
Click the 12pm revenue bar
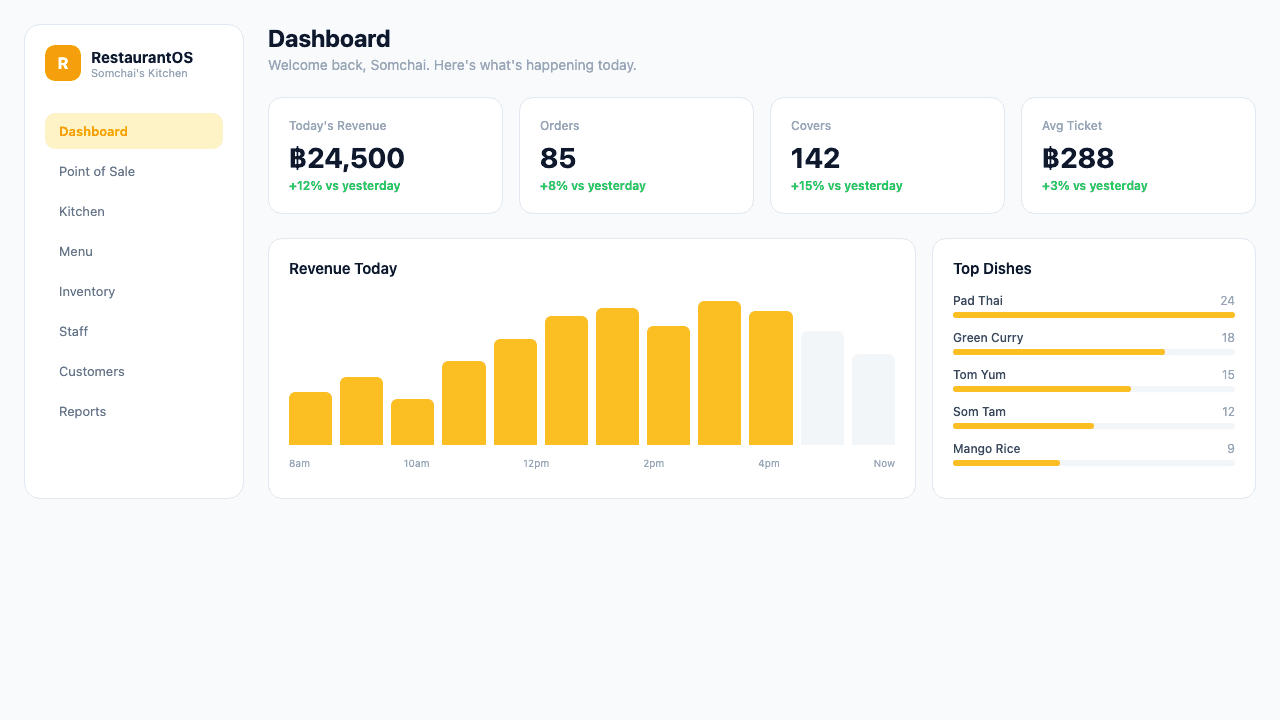click(x=515, y=392)
